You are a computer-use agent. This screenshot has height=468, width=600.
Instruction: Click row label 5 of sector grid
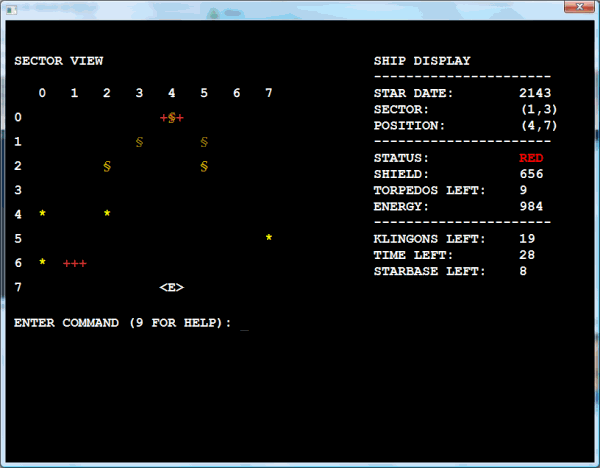18,239
